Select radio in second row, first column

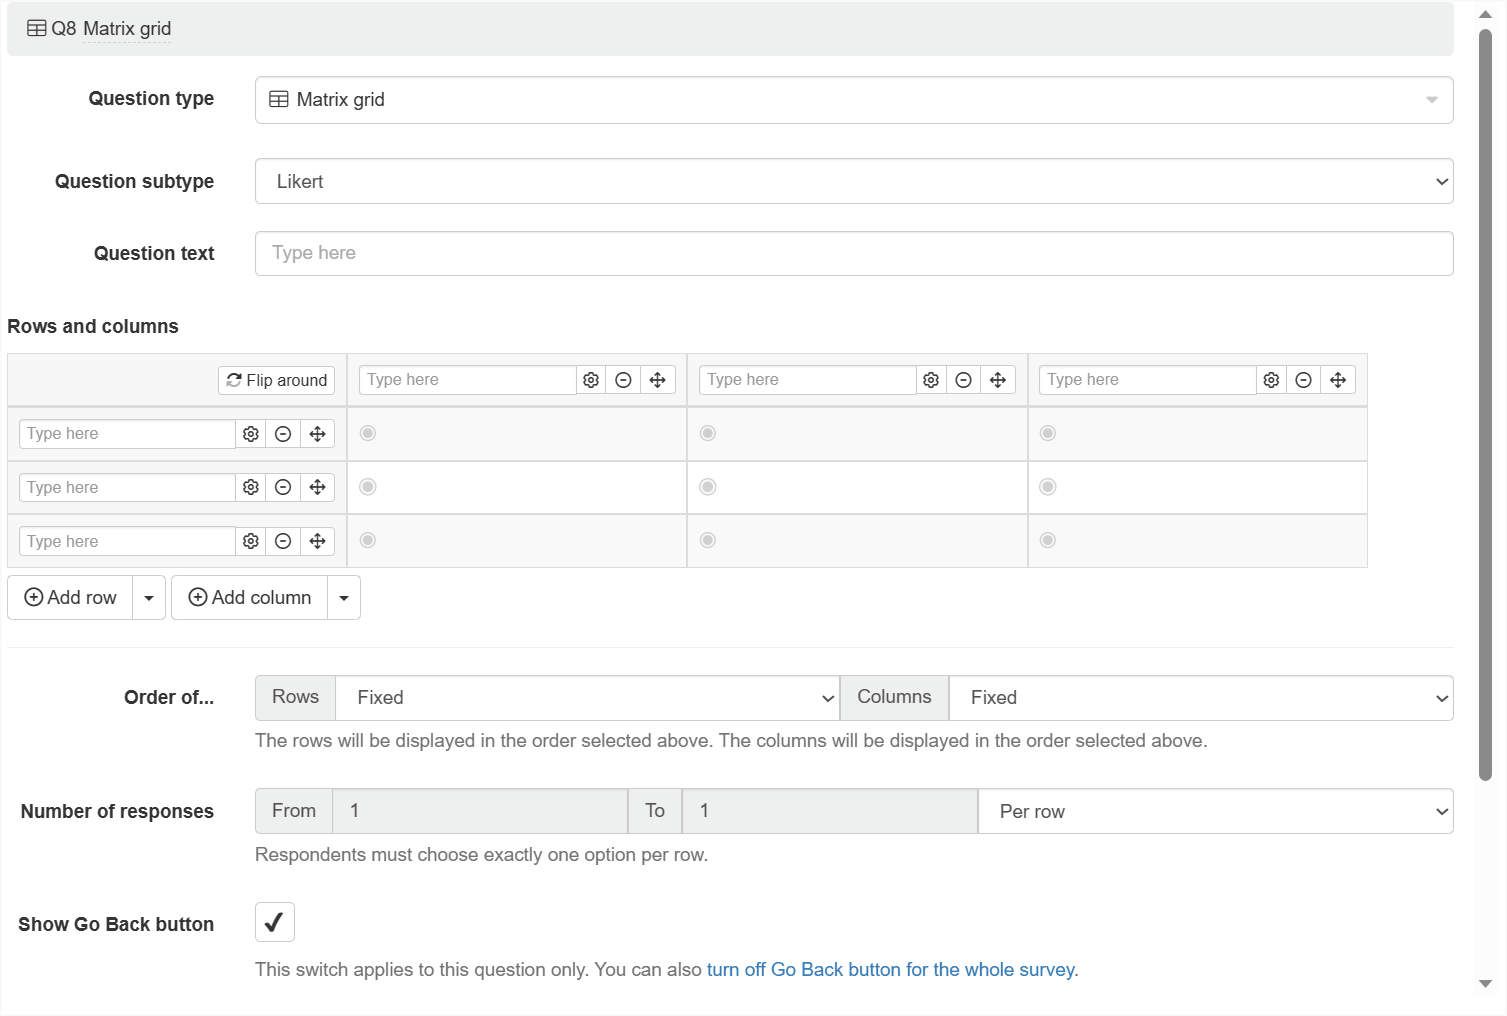tap(368, 487)
